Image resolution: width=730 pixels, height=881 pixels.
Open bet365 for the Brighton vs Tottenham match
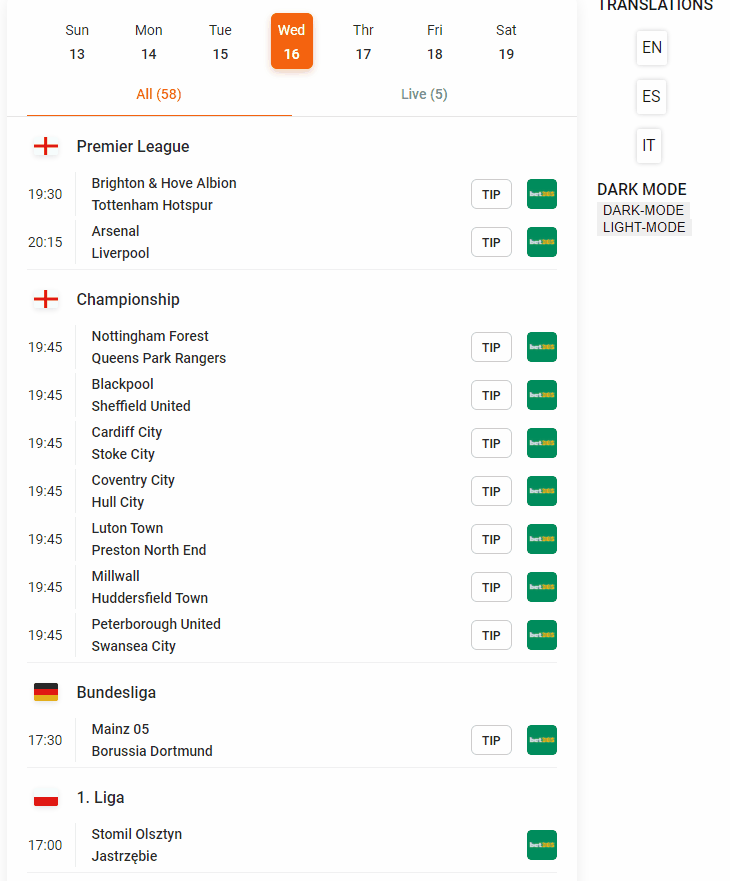tap(541, 194)
